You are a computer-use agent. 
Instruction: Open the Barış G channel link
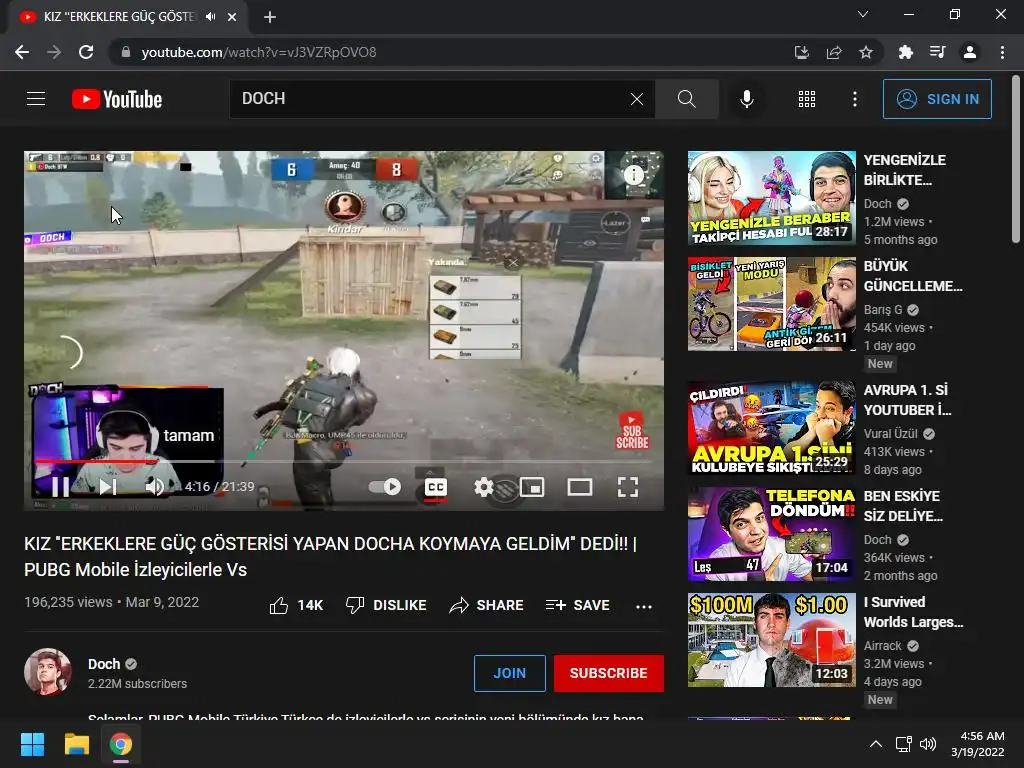(x=883, y=310)
